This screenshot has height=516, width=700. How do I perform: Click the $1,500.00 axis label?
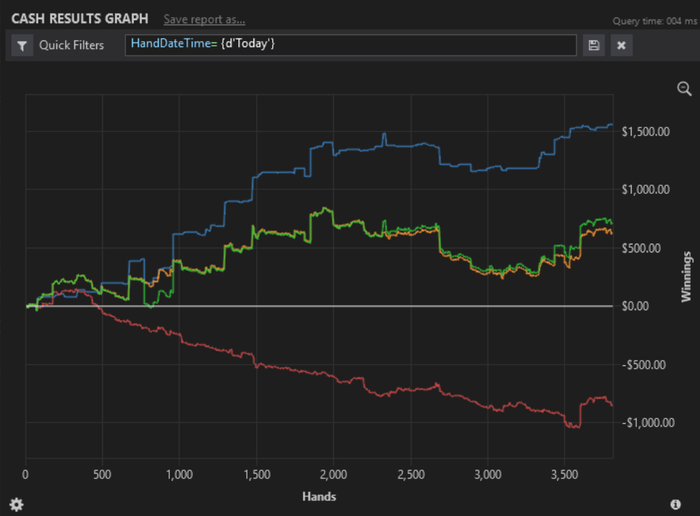coord(646,132)
